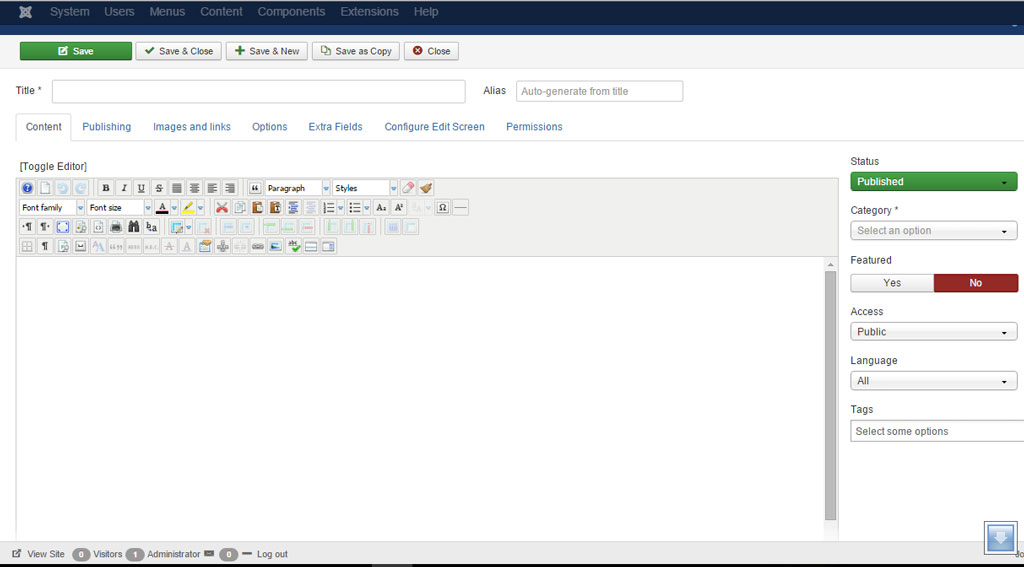Open the Content menu in top bar
The height and width of the screenshot is (567, 1024).
point(221,12)
